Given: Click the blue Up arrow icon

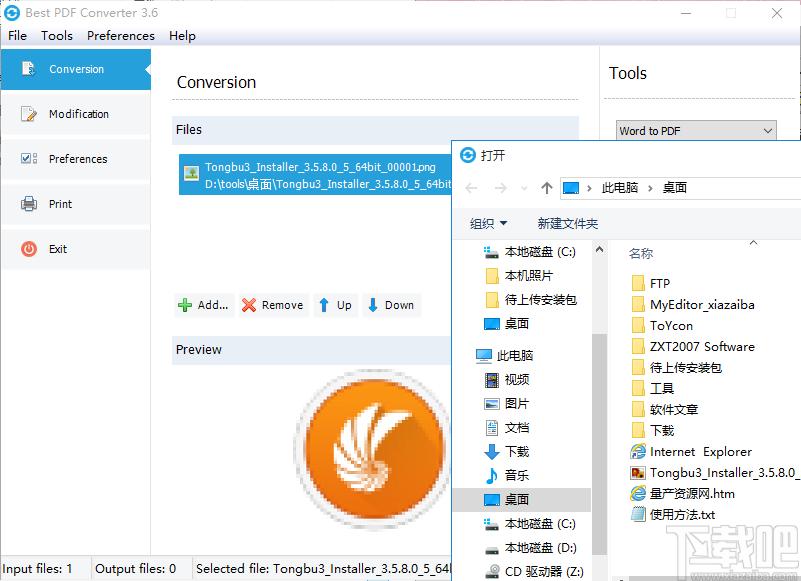Looking at the screenshot, I should pyautogui.click(x=323, y=305).
